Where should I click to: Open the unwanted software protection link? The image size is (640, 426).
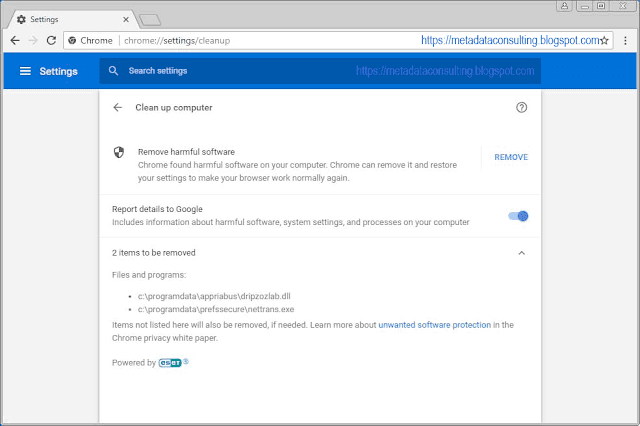pos(434,325)
